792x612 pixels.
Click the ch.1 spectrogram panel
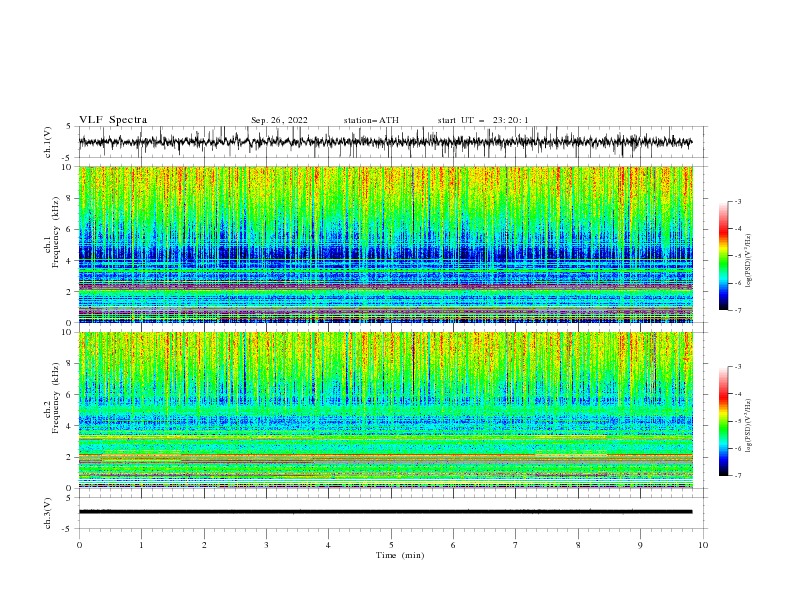pos(385,244)
